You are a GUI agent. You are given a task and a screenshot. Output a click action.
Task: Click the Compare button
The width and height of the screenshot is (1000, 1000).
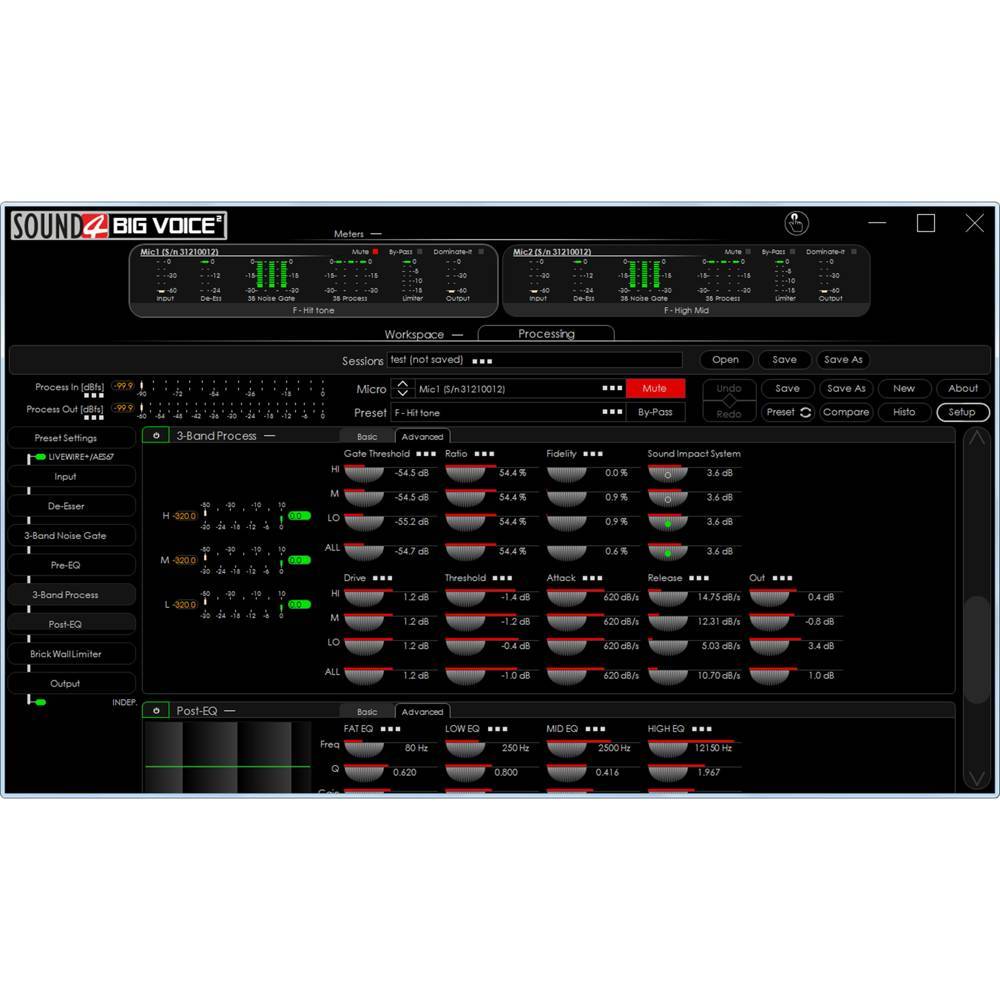(x=846, y=412)
